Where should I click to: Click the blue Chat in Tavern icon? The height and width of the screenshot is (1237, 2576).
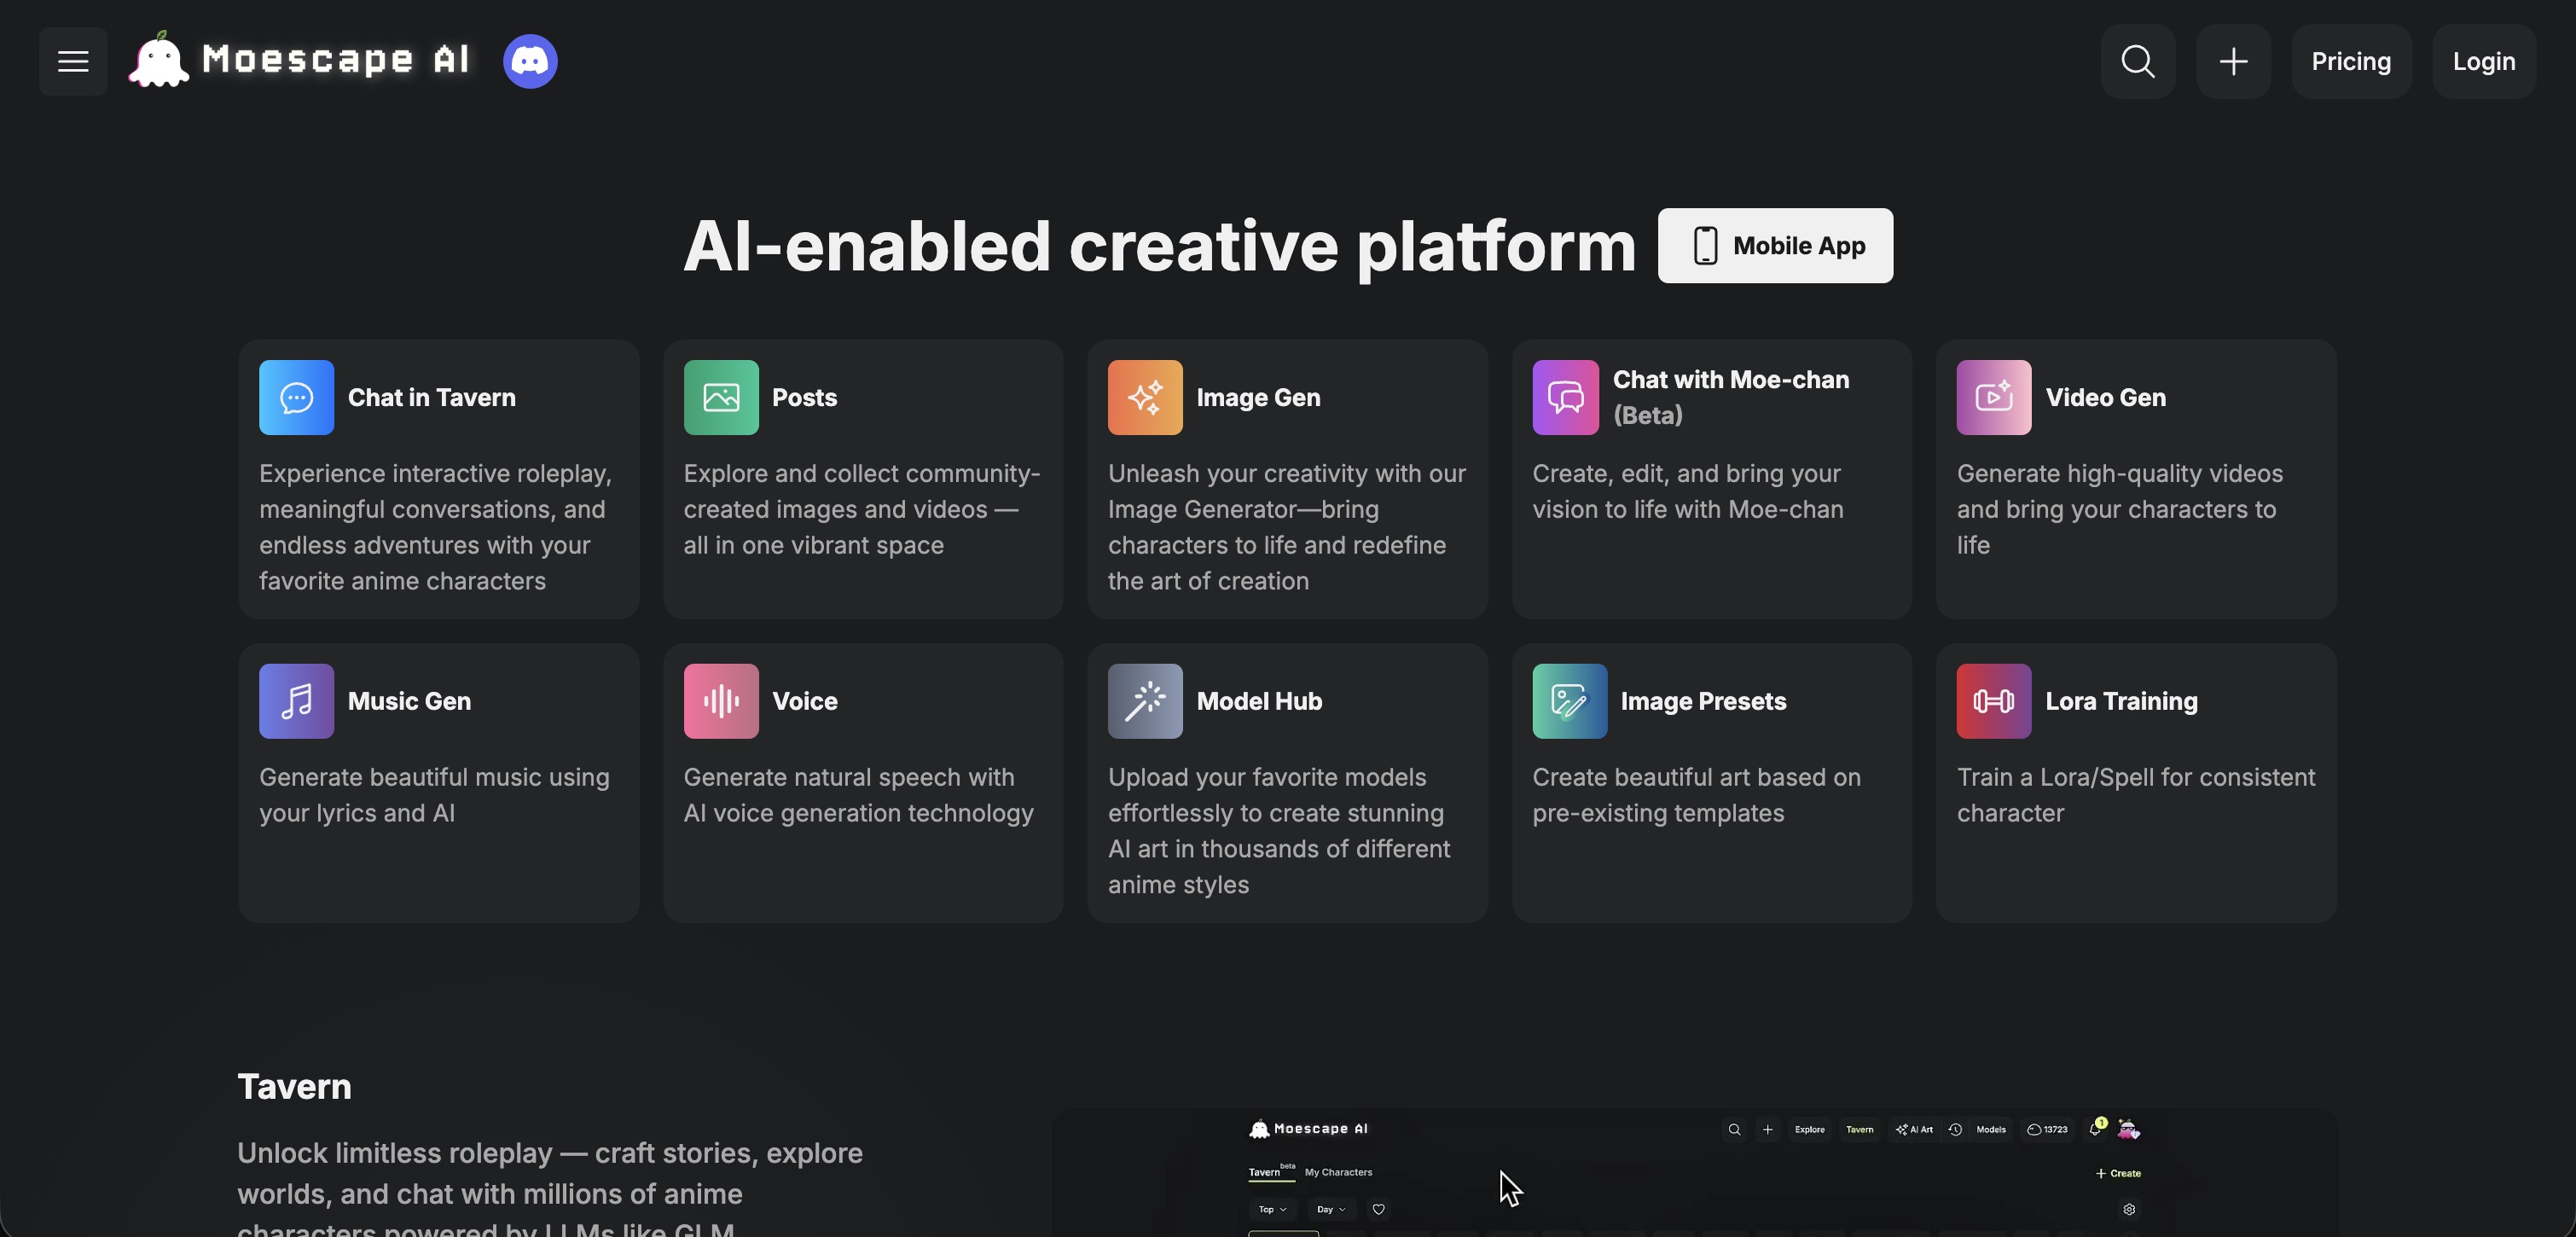[x=296, y=397]
